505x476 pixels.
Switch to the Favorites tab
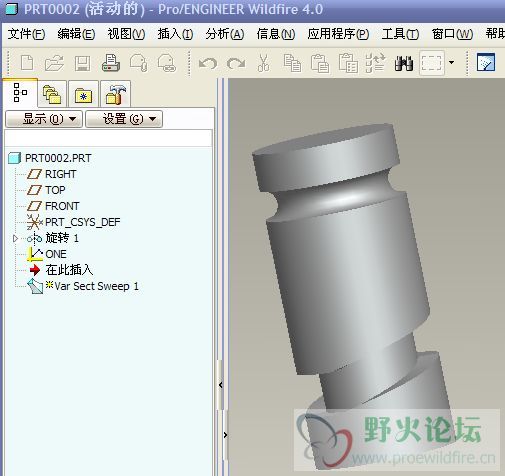coord(83,94)
